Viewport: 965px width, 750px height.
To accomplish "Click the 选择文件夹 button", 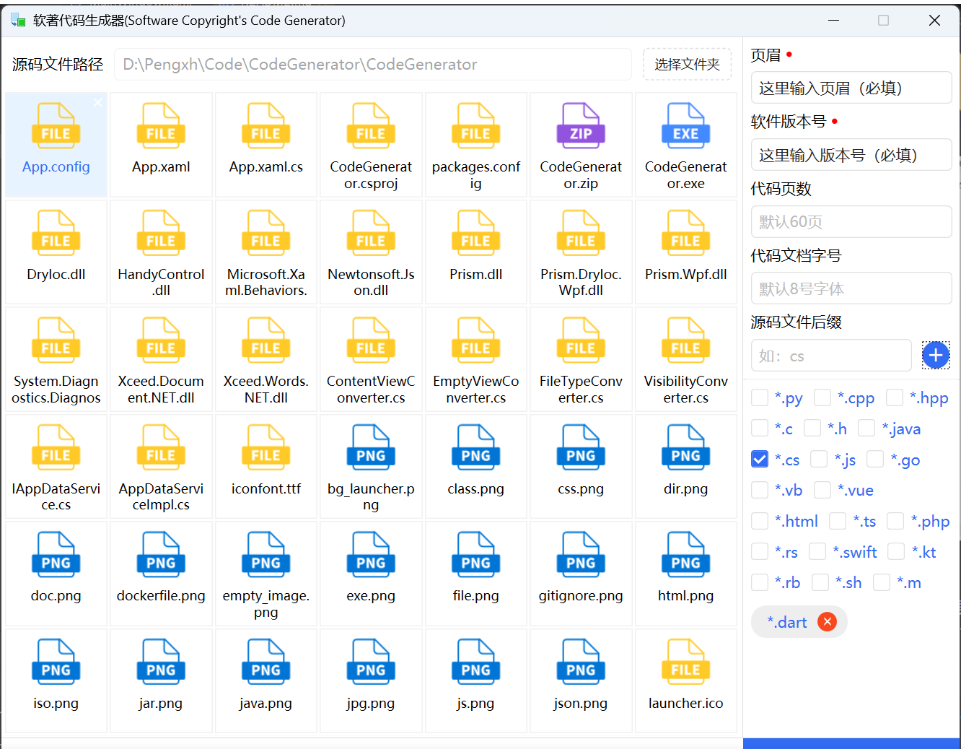I will coord(687,64).
